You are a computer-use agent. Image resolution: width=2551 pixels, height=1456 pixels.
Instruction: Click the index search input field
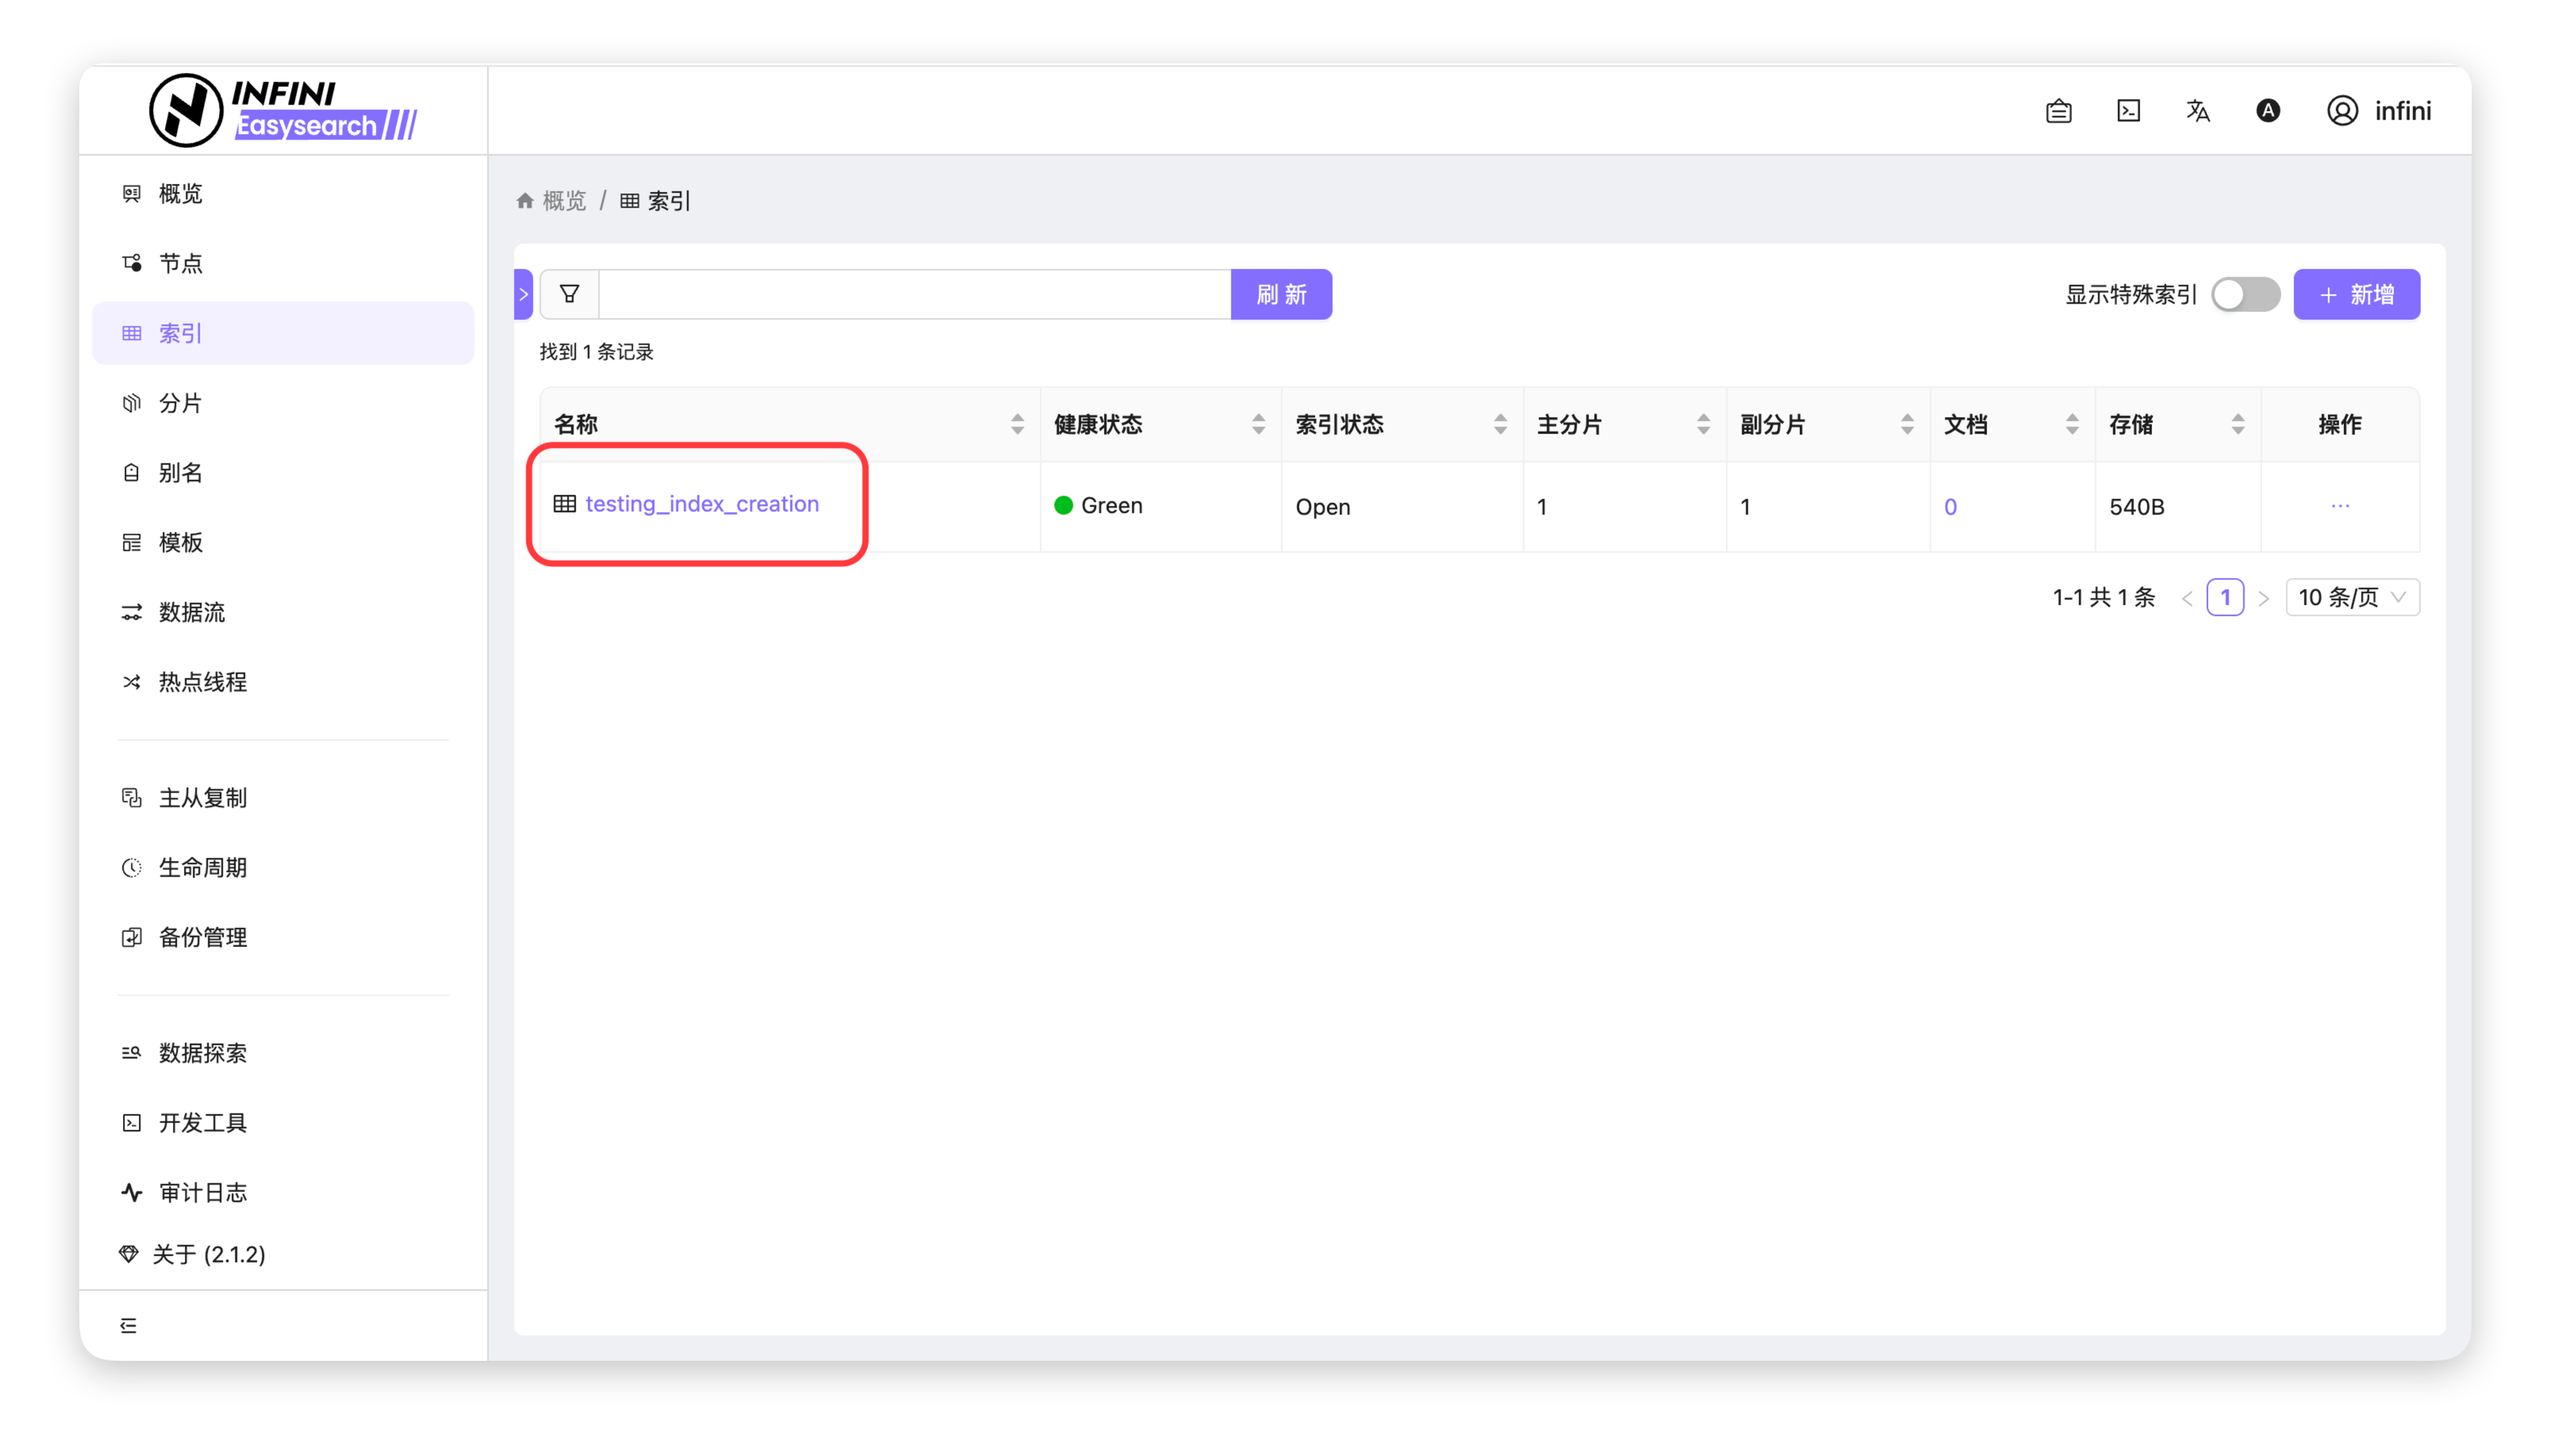click(914, 294)
